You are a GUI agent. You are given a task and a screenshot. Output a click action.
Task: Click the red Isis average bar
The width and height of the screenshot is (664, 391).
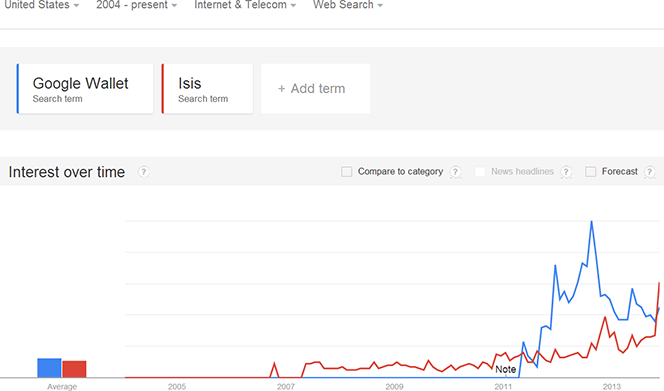click(74, 369)
